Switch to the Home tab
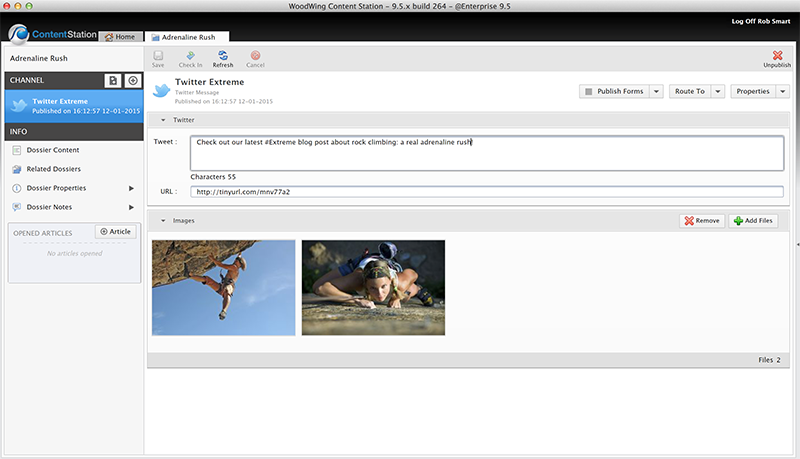The image size is (800, 459). tap(119, 37)
